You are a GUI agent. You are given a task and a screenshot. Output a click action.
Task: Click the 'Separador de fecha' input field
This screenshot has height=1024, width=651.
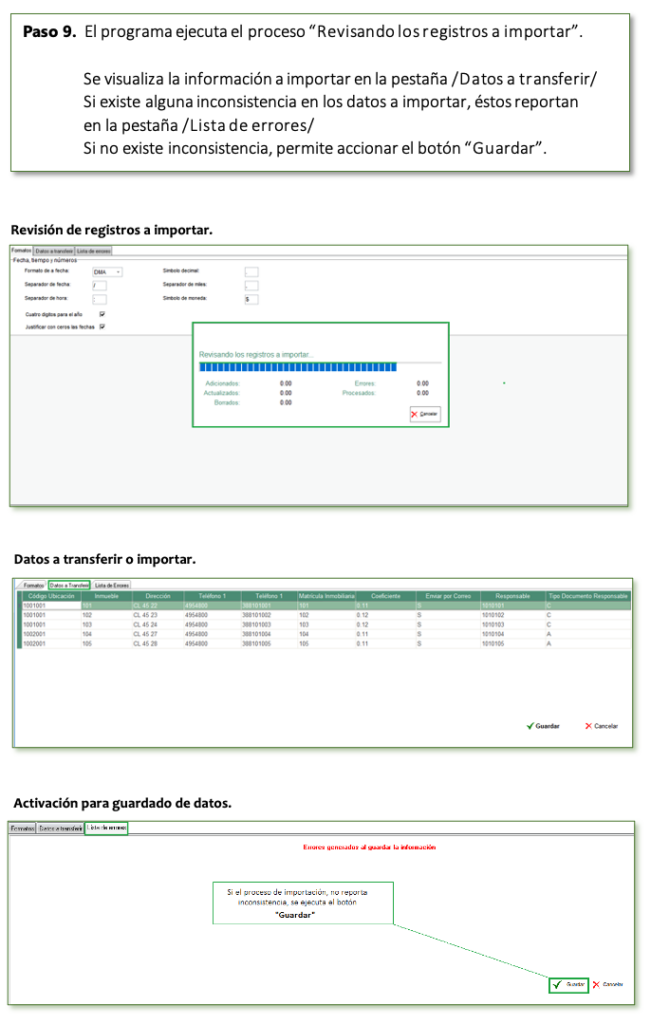(99, 285)
